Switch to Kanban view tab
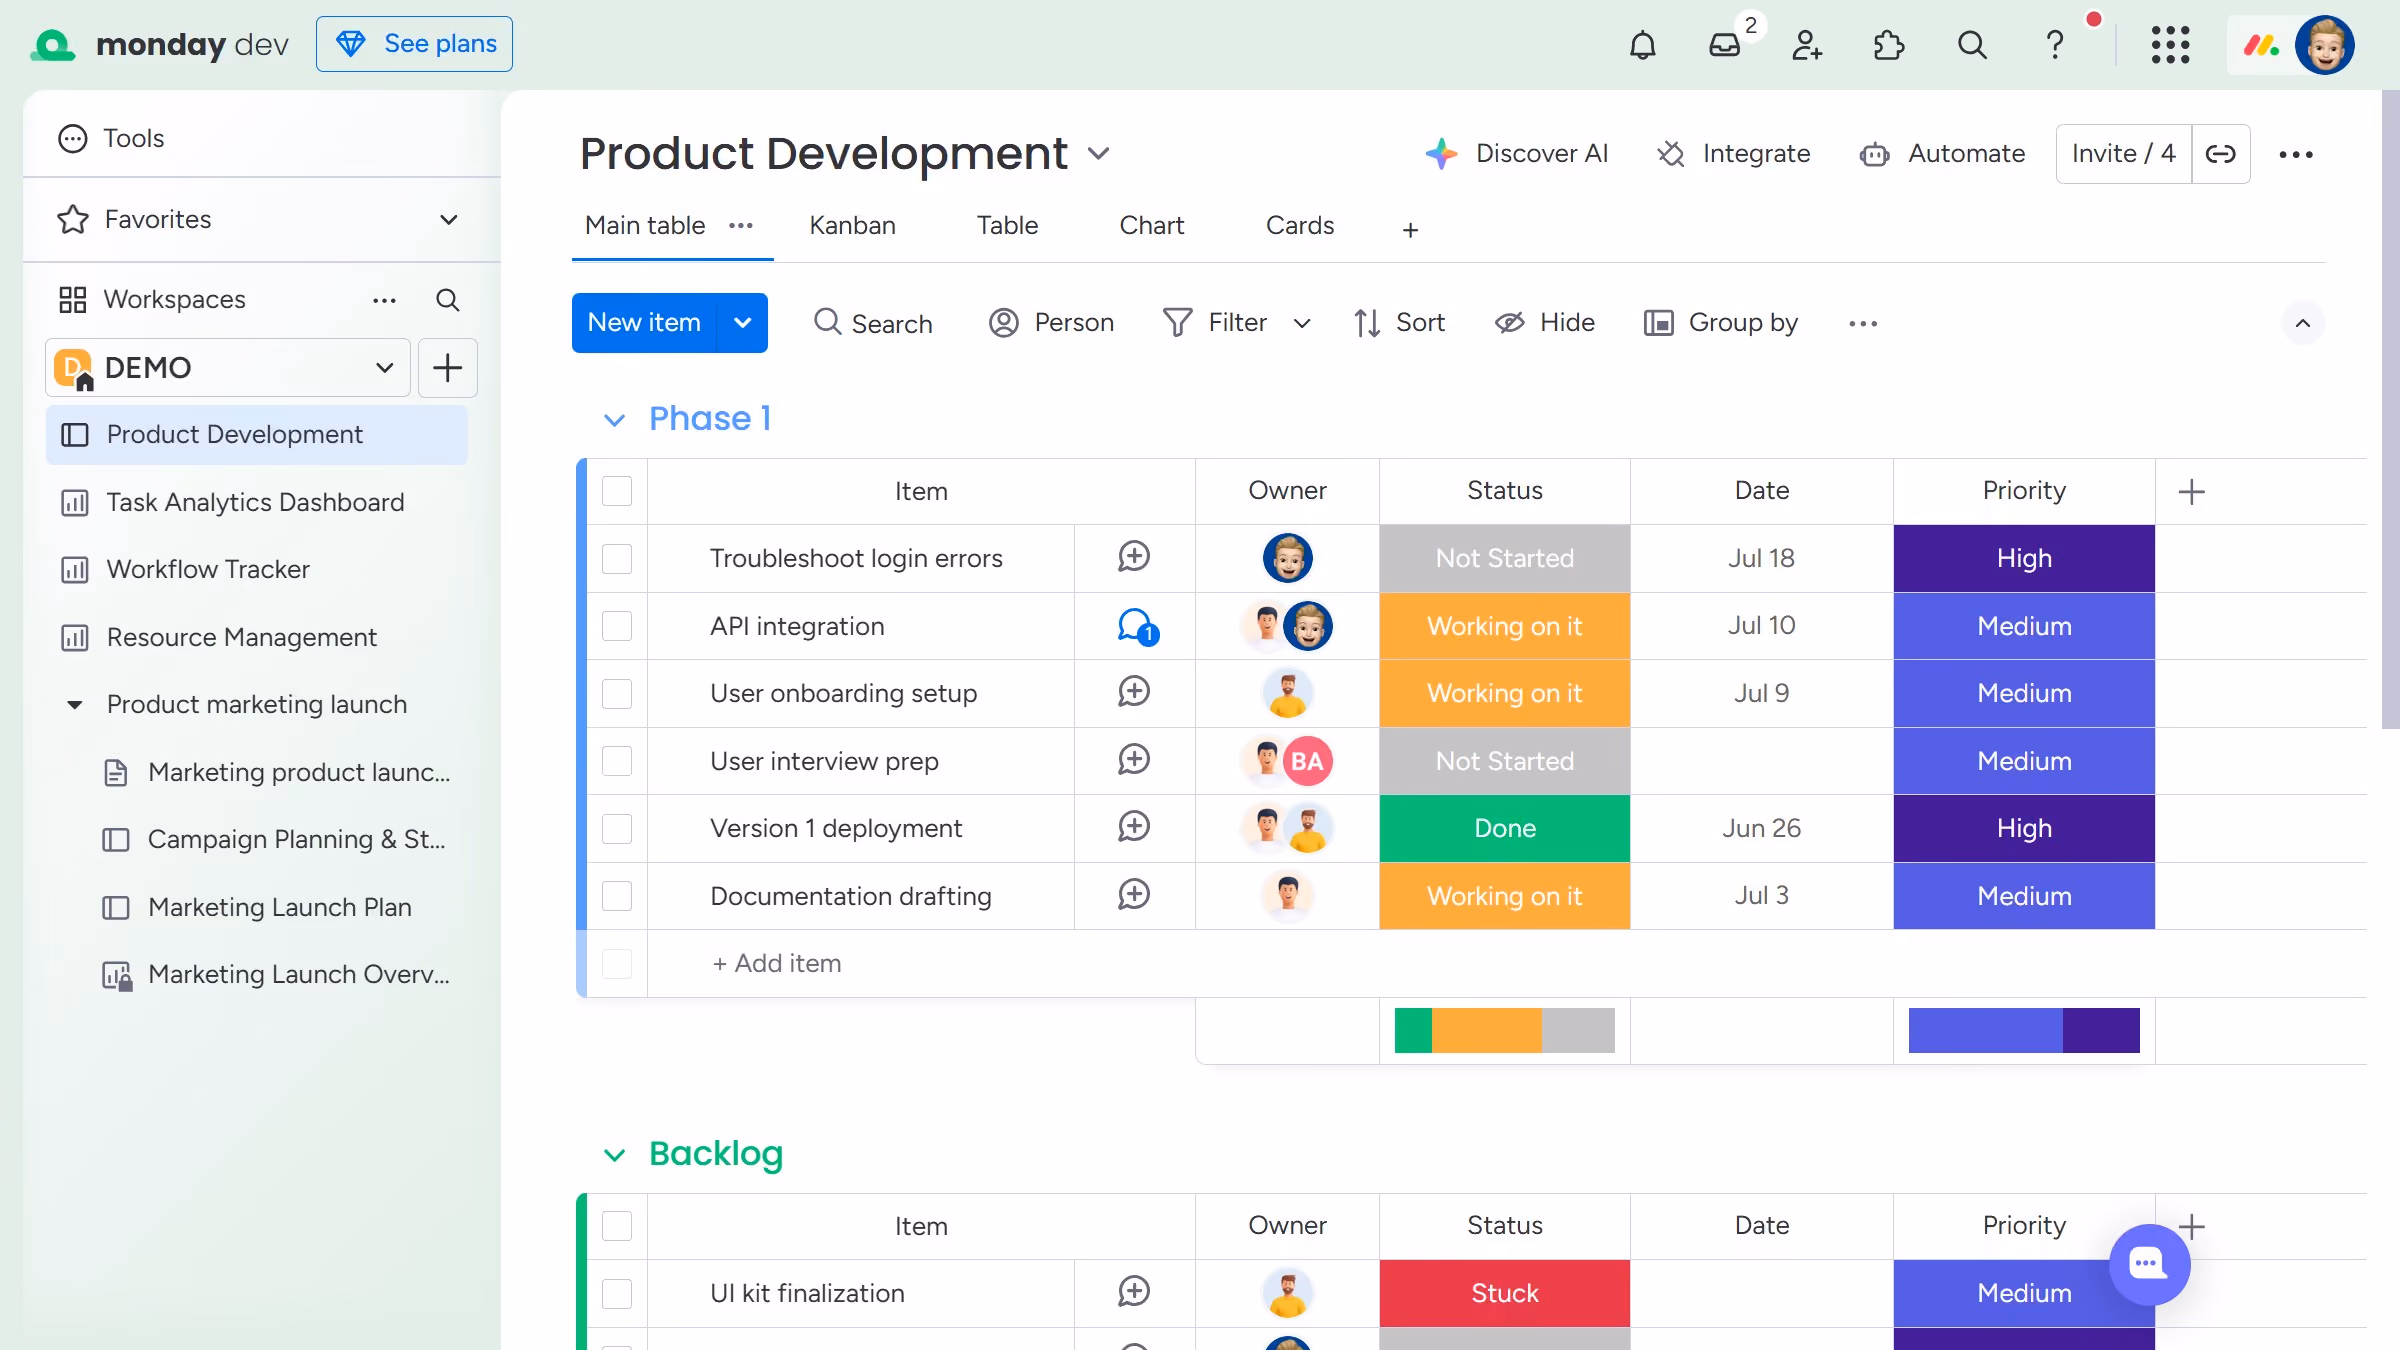This screenshot has height=1350, width=2400. pos(852,226)
